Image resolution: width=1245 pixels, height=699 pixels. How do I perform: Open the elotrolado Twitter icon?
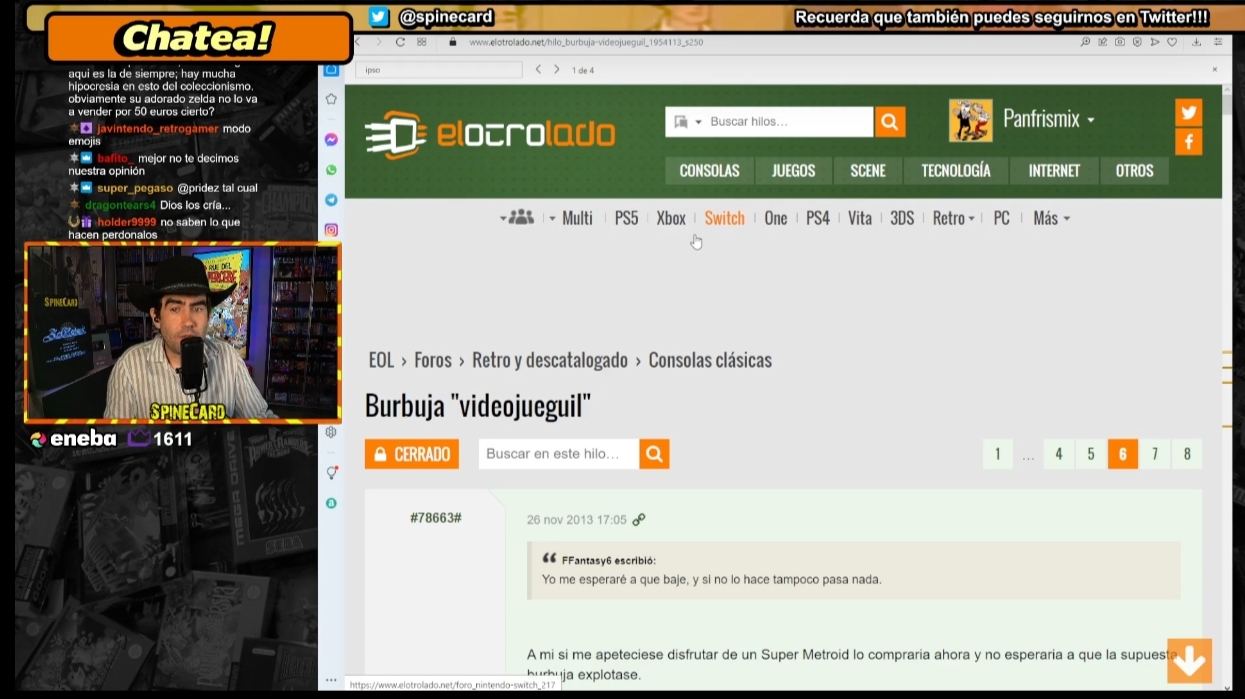click(x=1188, y=112)
